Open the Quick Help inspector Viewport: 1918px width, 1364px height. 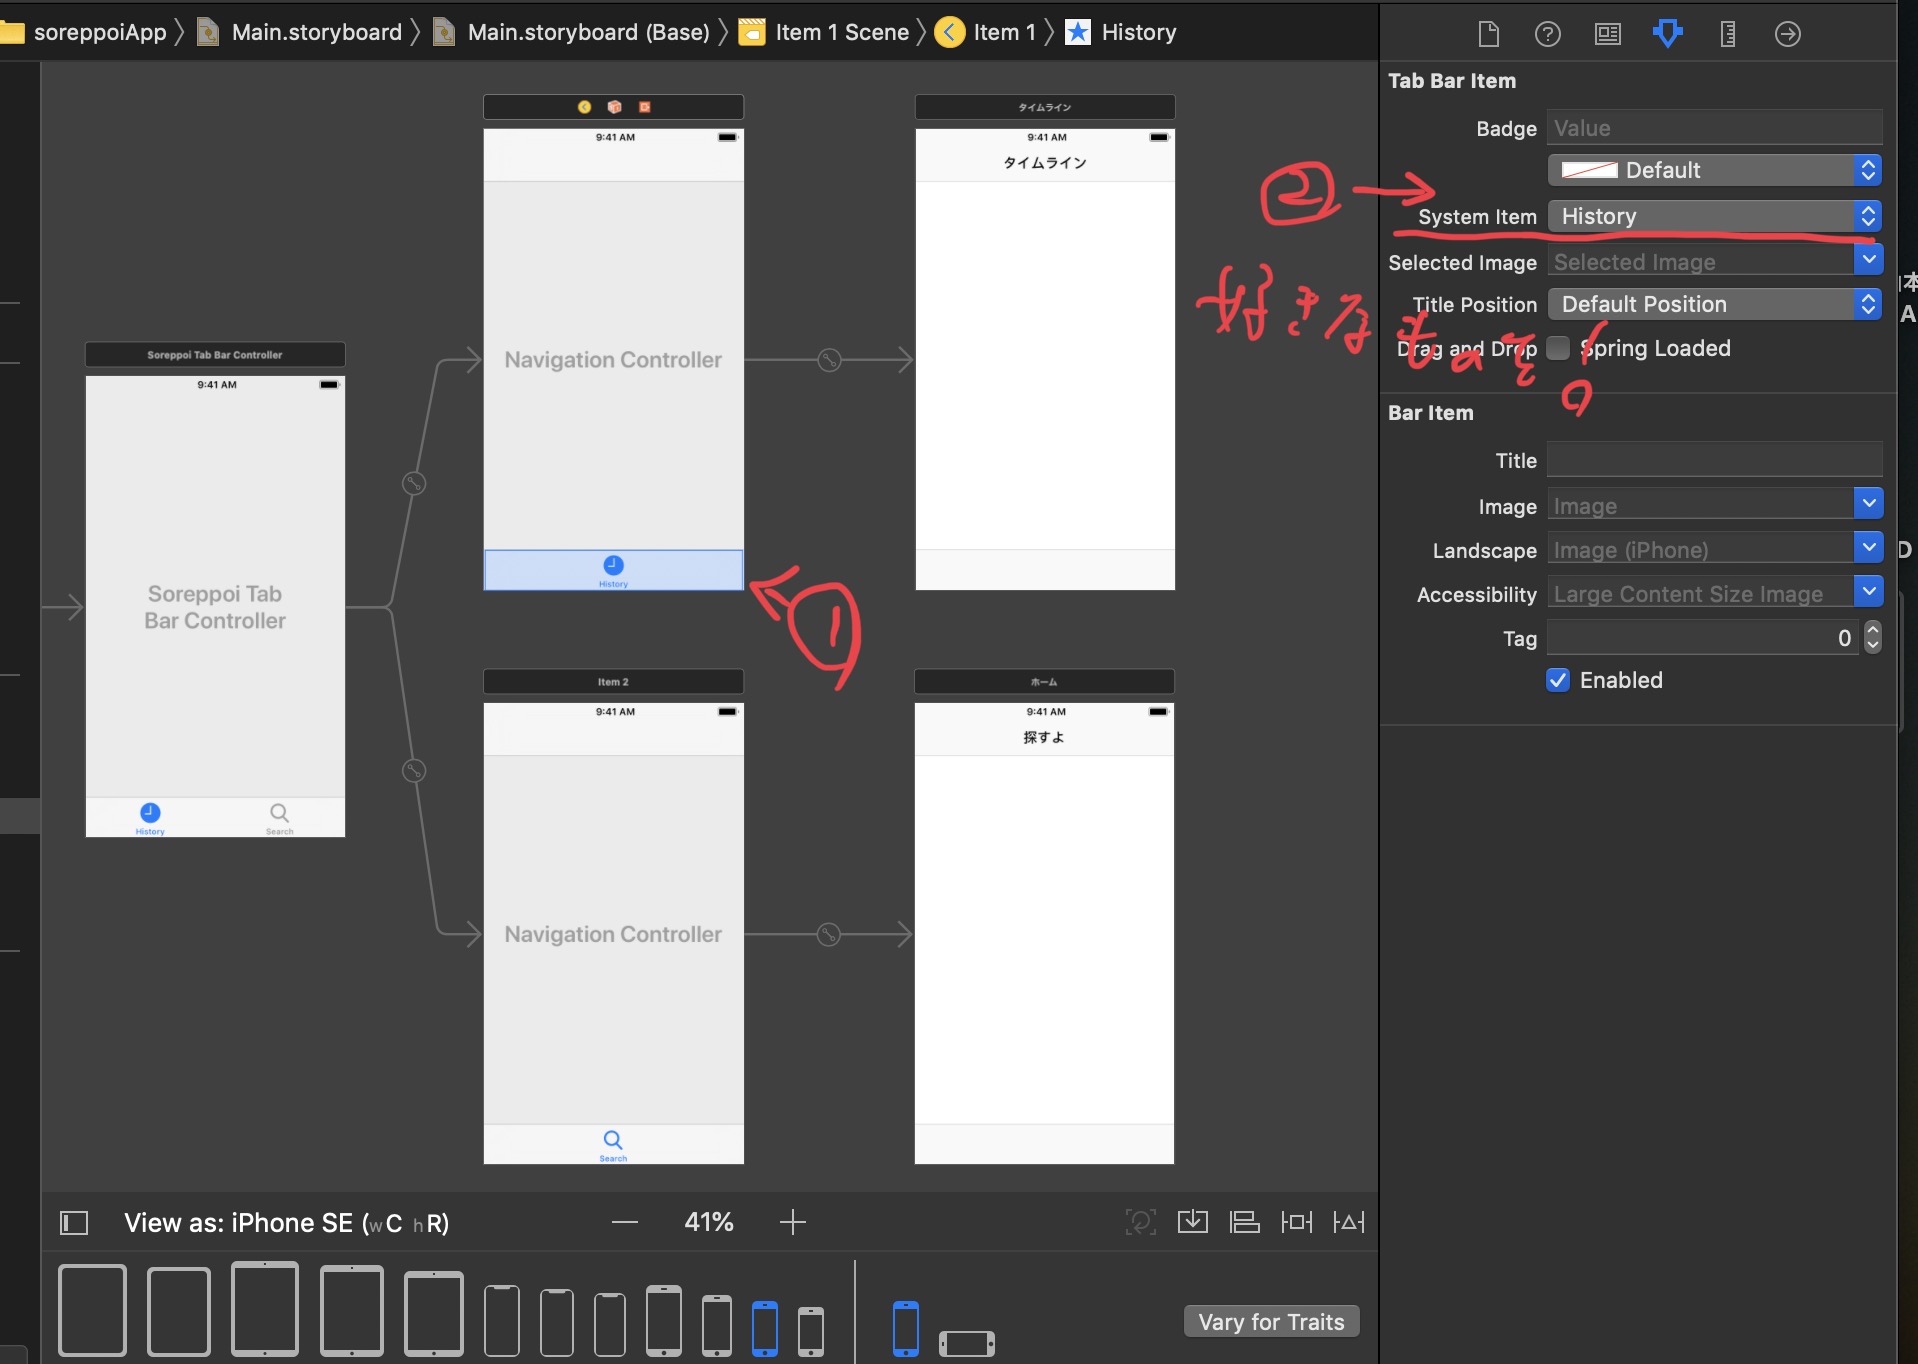coord(1547,34)
